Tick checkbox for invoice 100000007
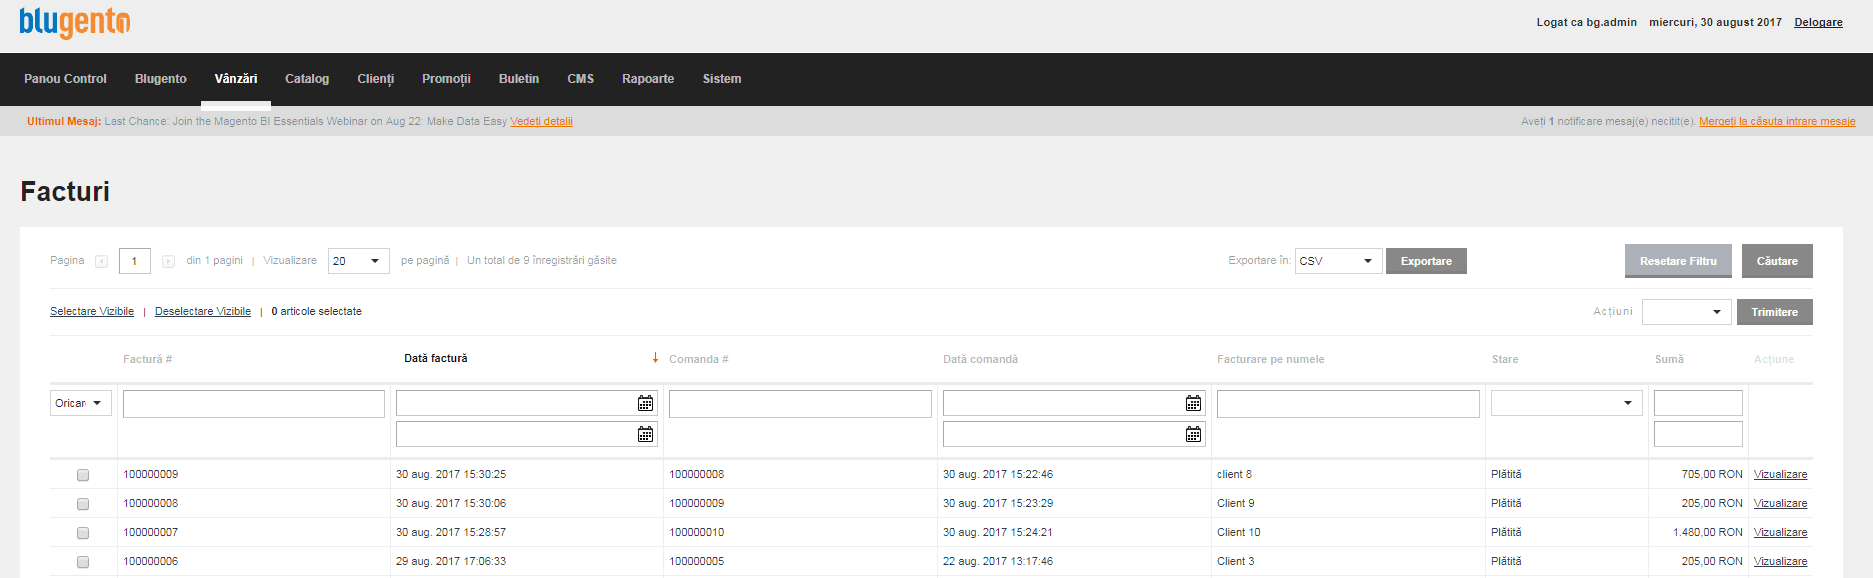Viewport: 1873px width, 578px height. 83,533
